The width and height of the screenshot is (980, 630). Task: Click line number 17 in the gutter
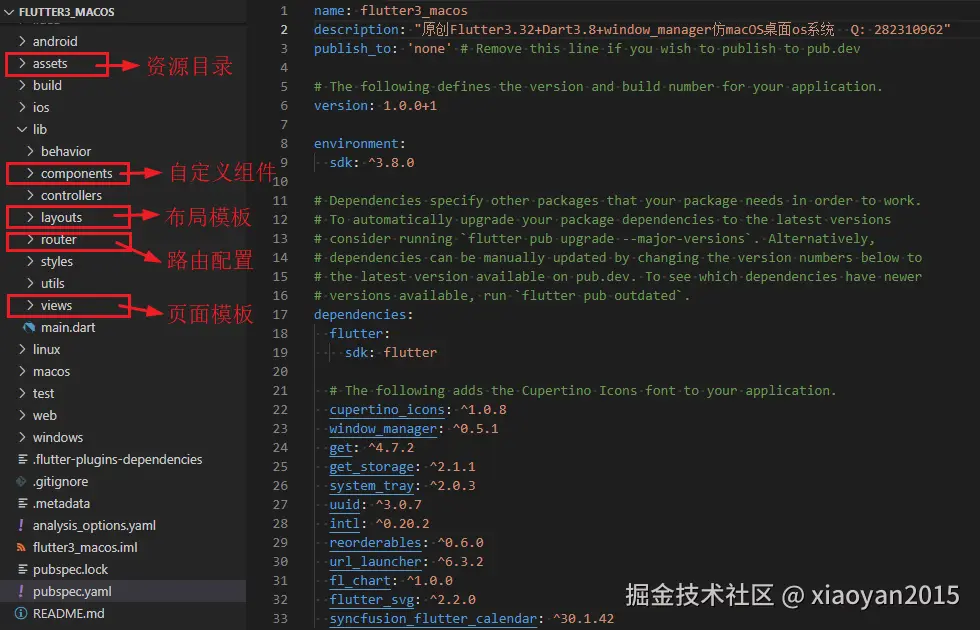click(280, 314)
